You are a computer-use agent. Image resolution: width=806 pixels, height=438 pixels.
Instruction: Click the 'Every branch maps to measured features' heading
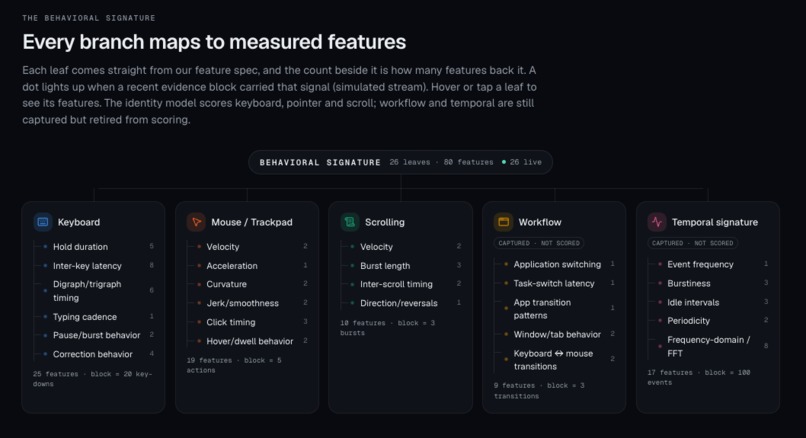pos(214,42)
